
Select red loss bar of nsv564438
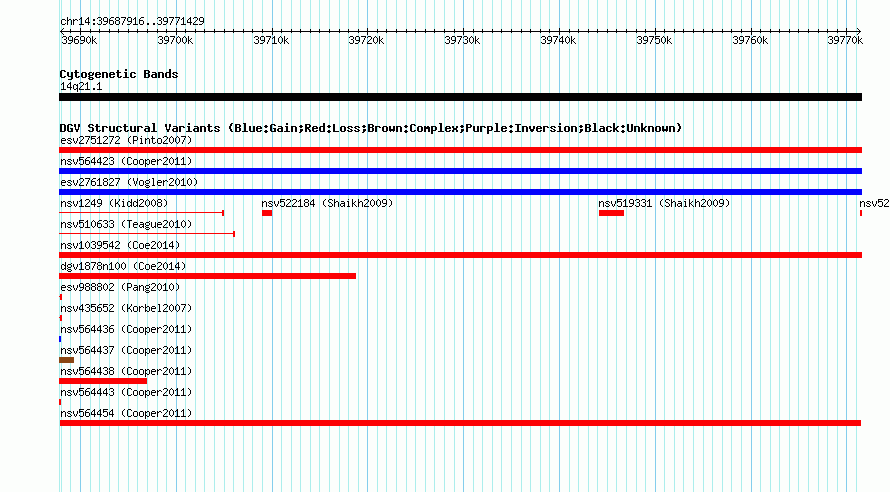(x=103, y=381)
